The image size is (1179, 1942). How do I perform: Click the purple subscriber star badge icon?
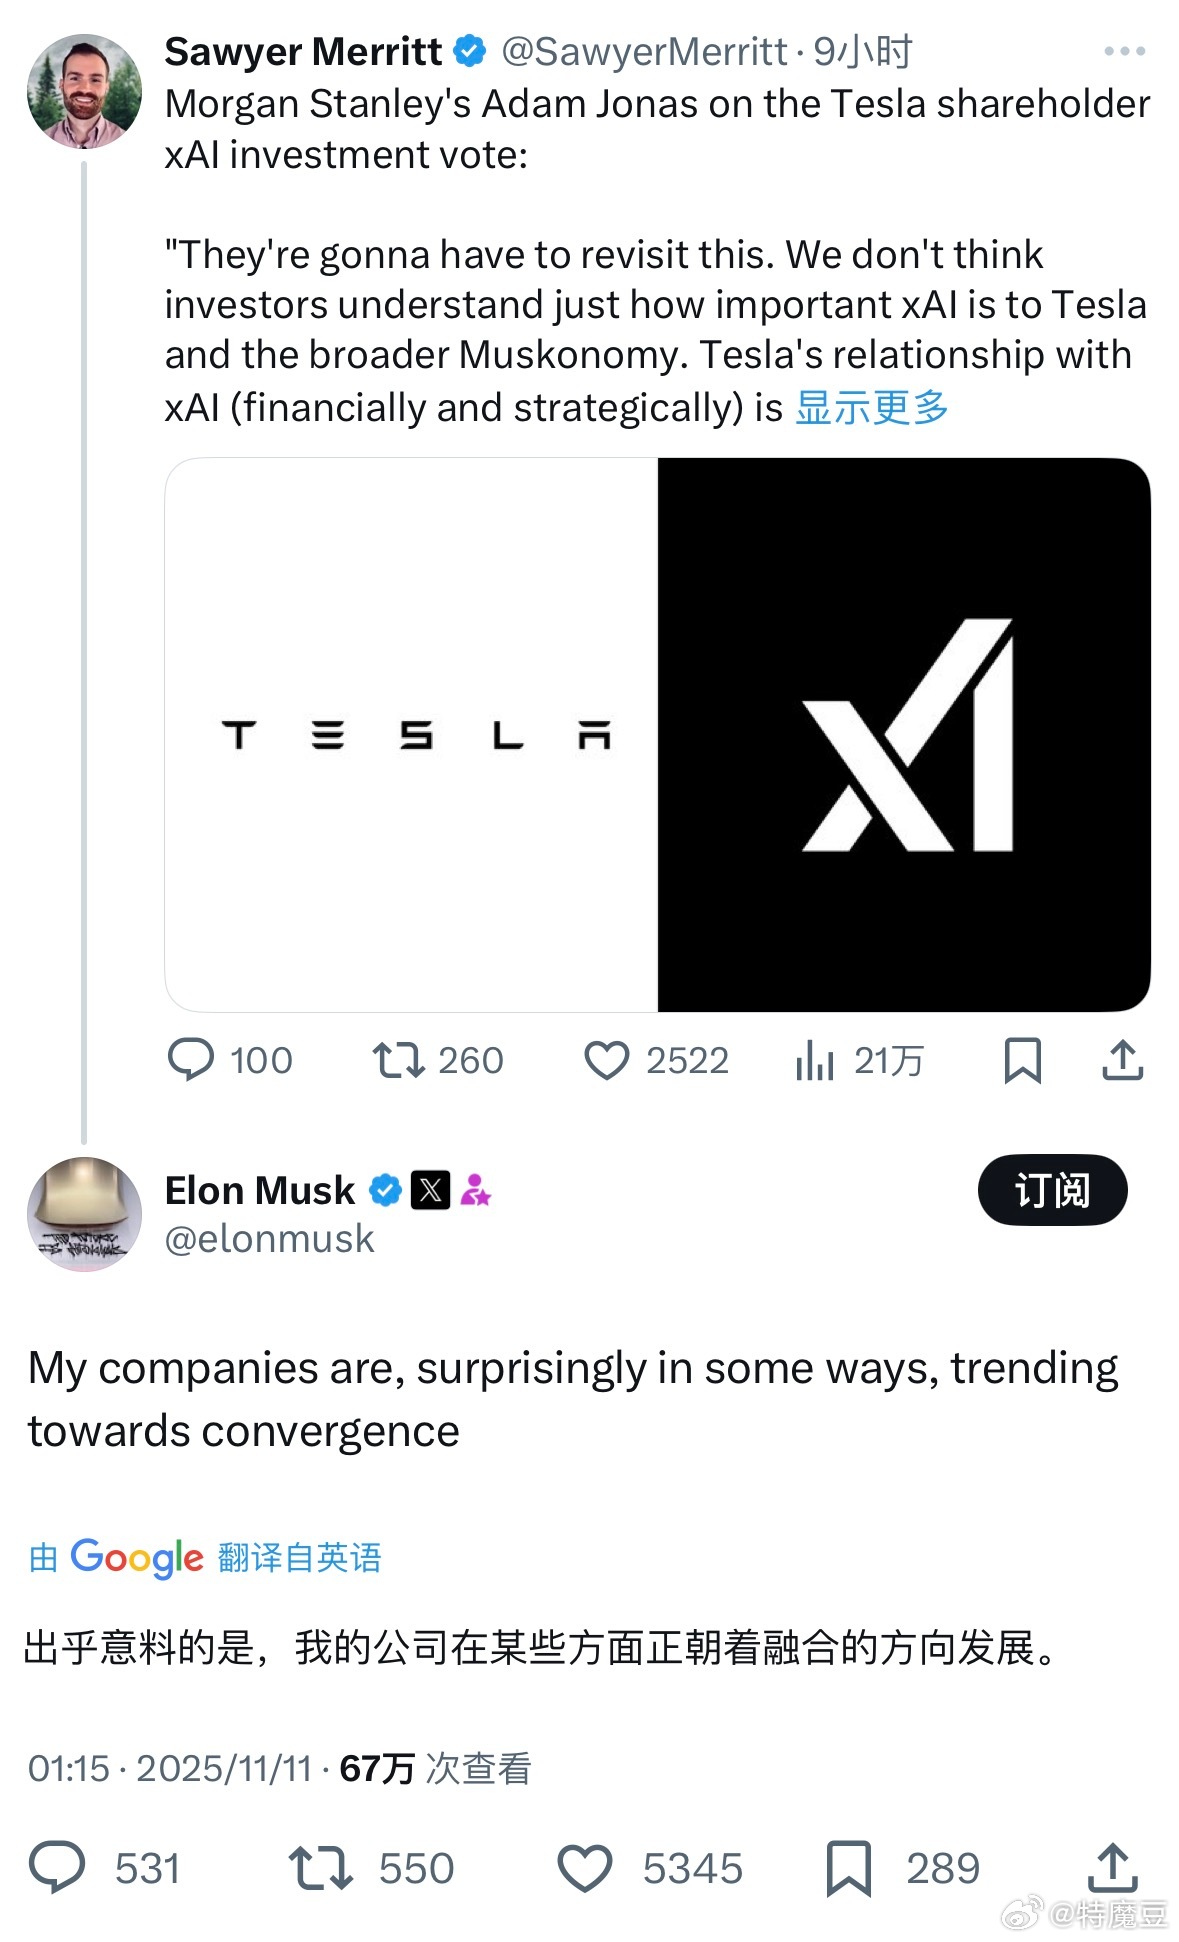(475, 1190)
